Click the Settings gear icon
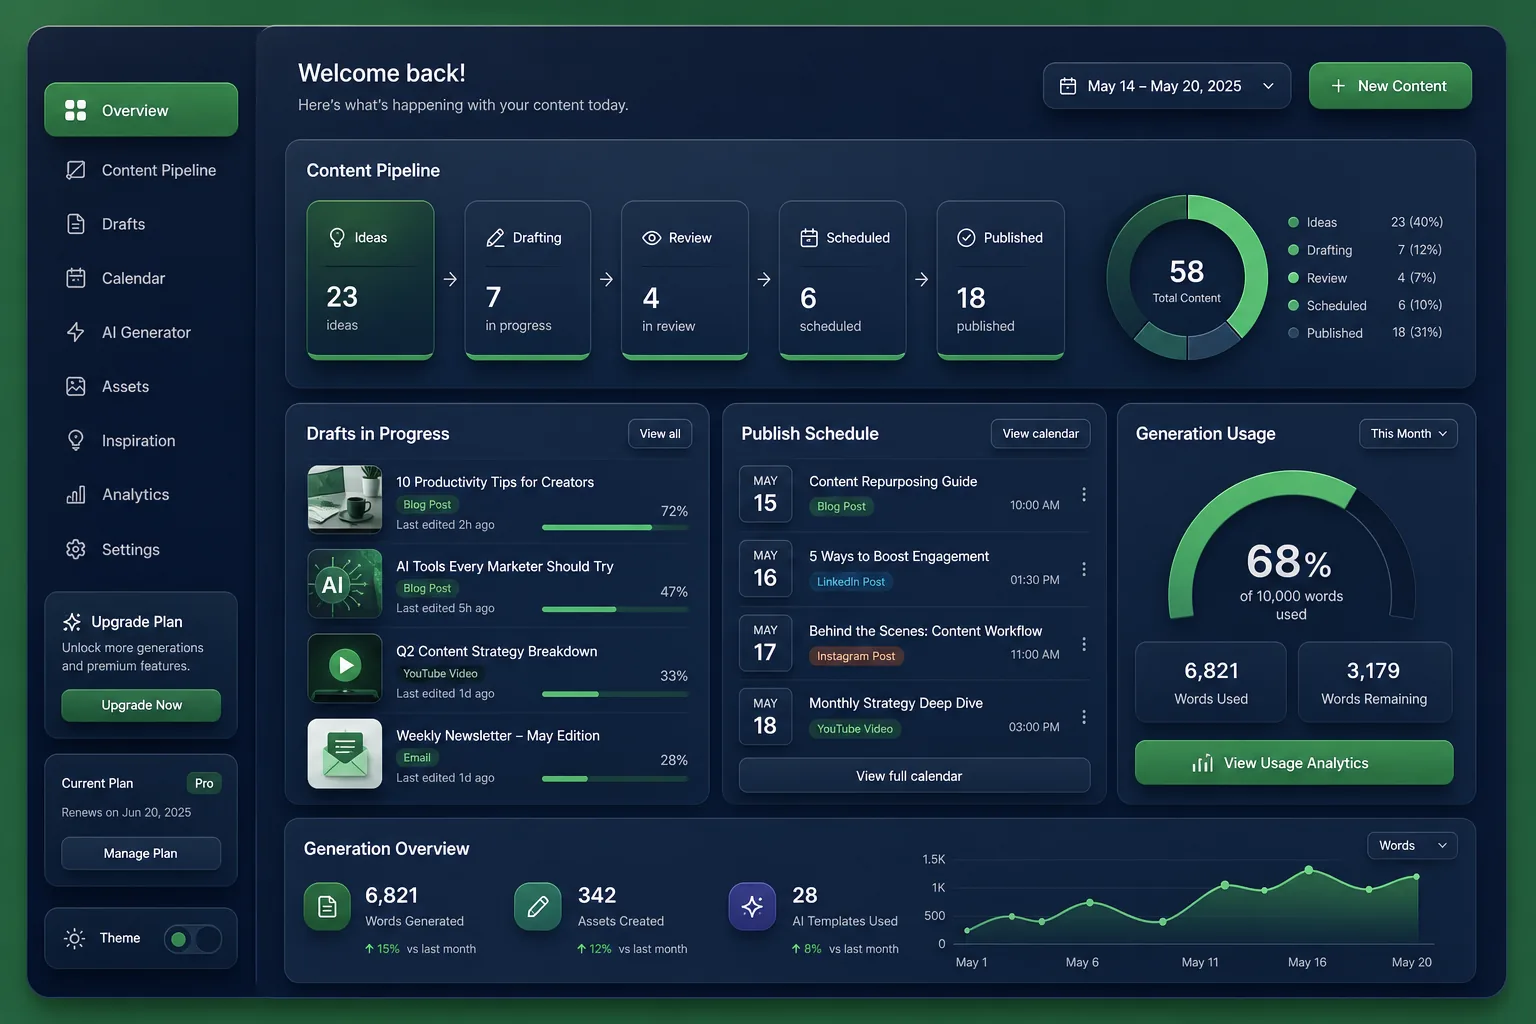 coord(75,549)
